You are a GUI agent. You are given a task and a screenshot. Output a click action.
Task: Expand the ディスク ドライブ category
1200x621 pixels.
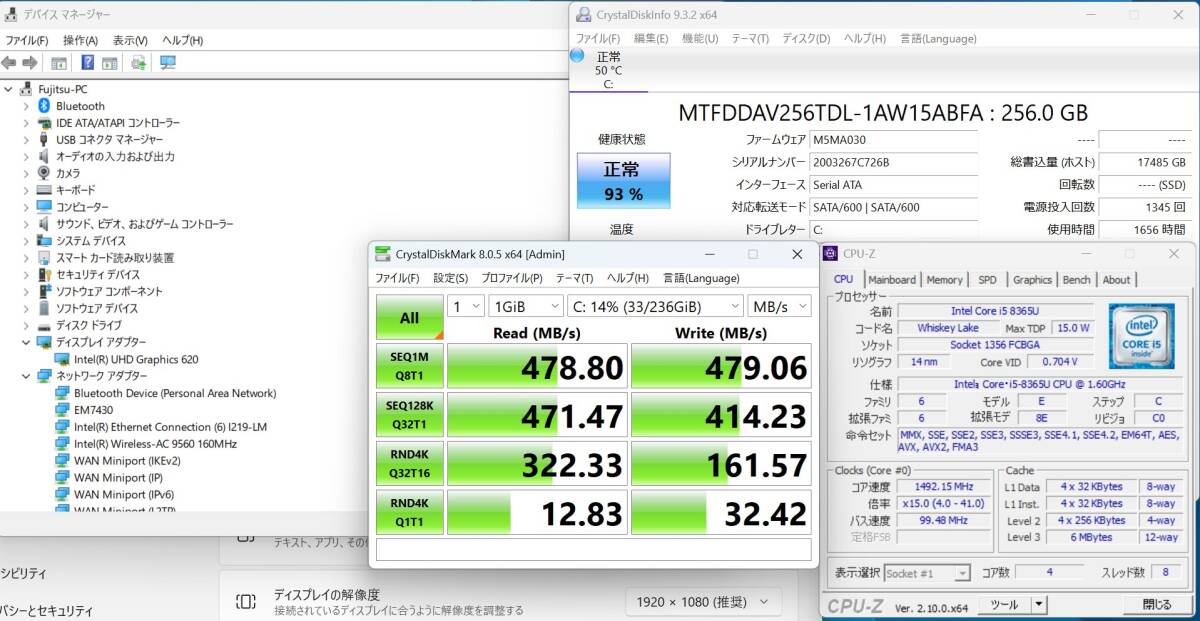coord(26,325)
